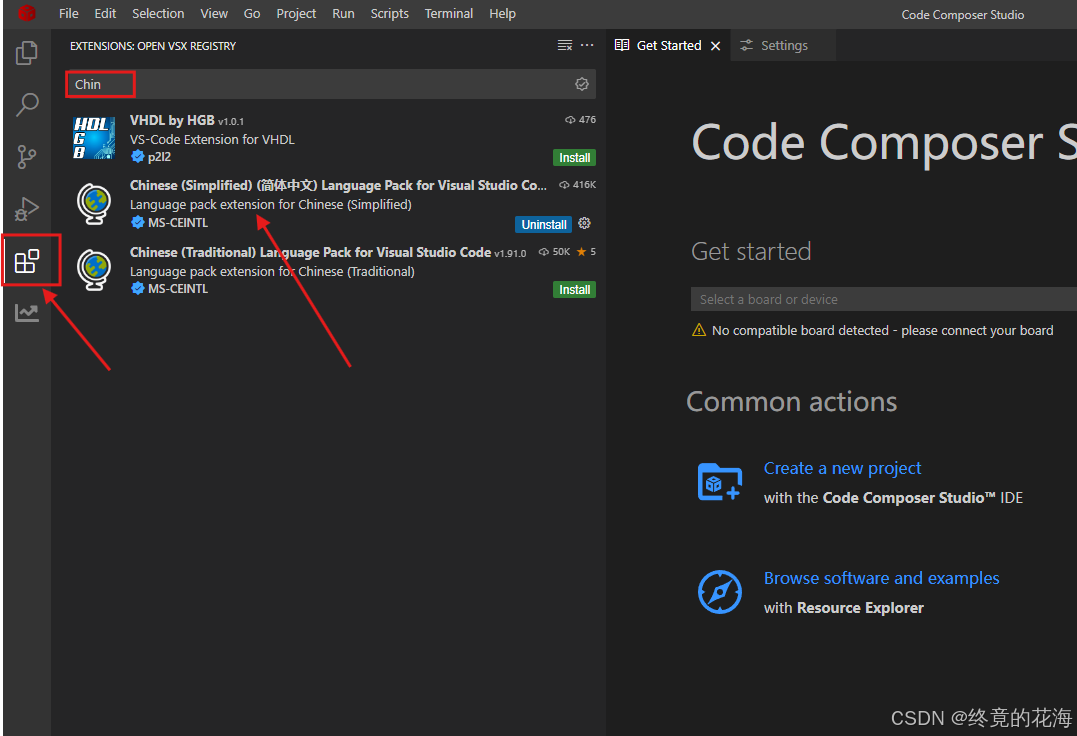Click the Get Started tab book icon
This screenshot has height=736, width=1077.
[x=622, y=45]
